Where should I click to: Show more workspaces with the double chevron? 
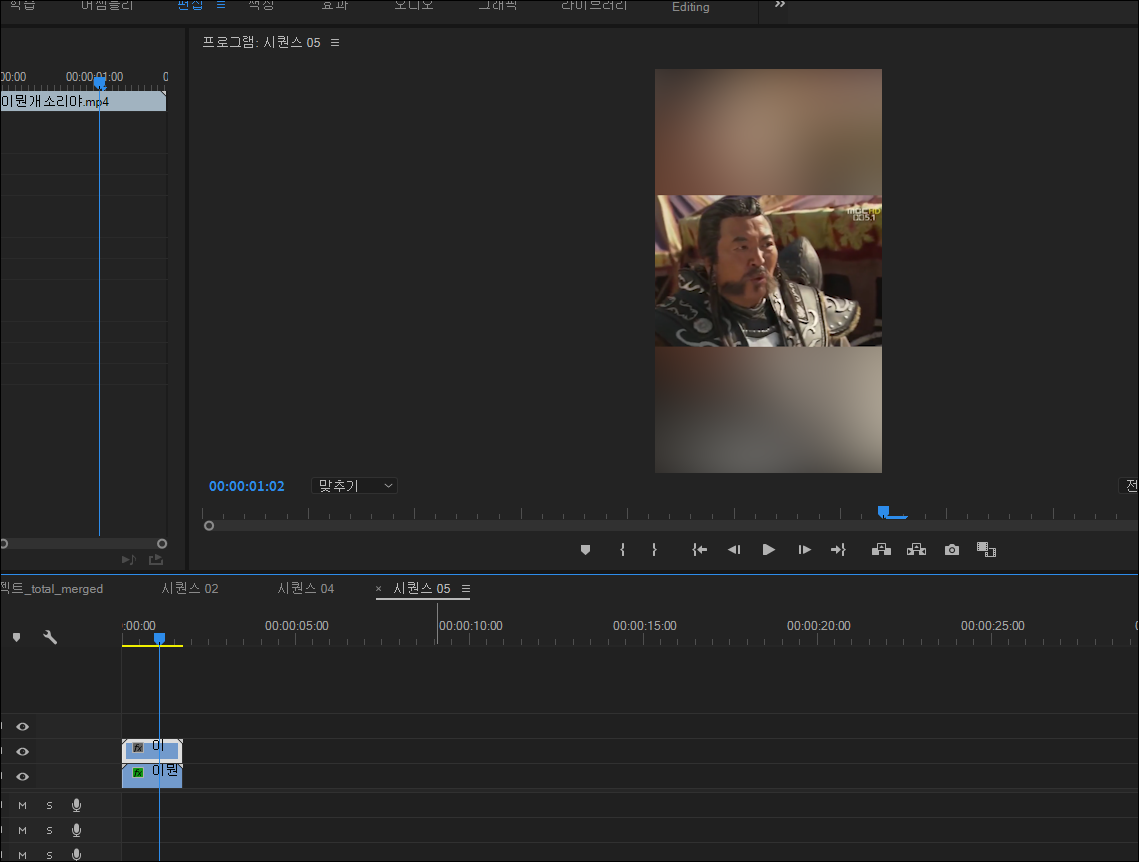click(779, 4)
